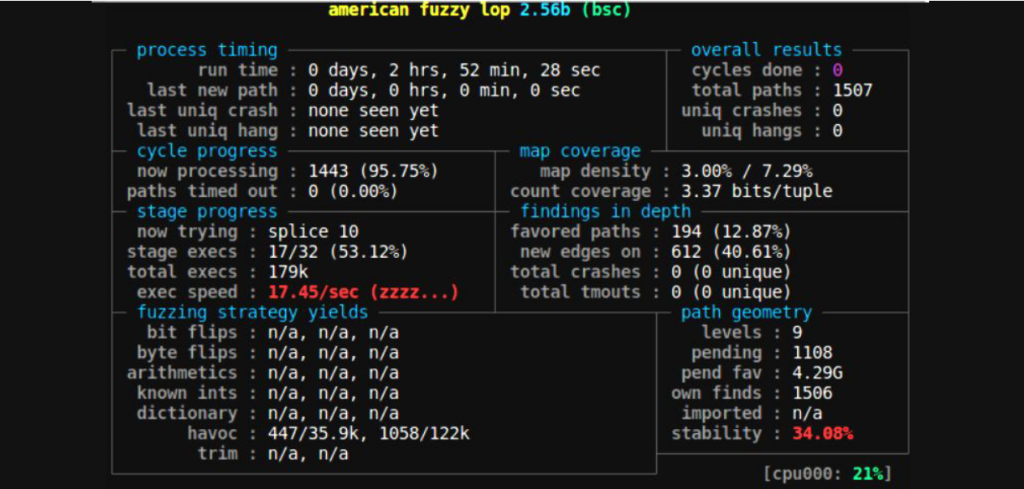The height and width of the screenshot is (489, 1024).
Task: Click the magenta cycles done value
Action: pos(837,70)
